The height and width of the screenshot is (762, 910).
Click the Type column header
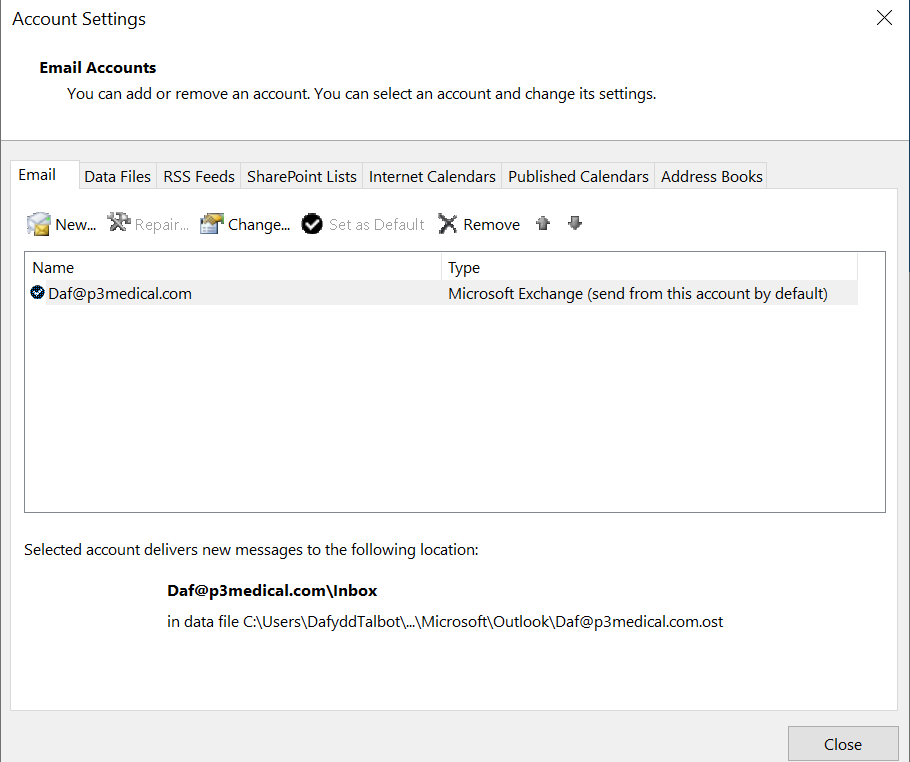tap(649, 268)
